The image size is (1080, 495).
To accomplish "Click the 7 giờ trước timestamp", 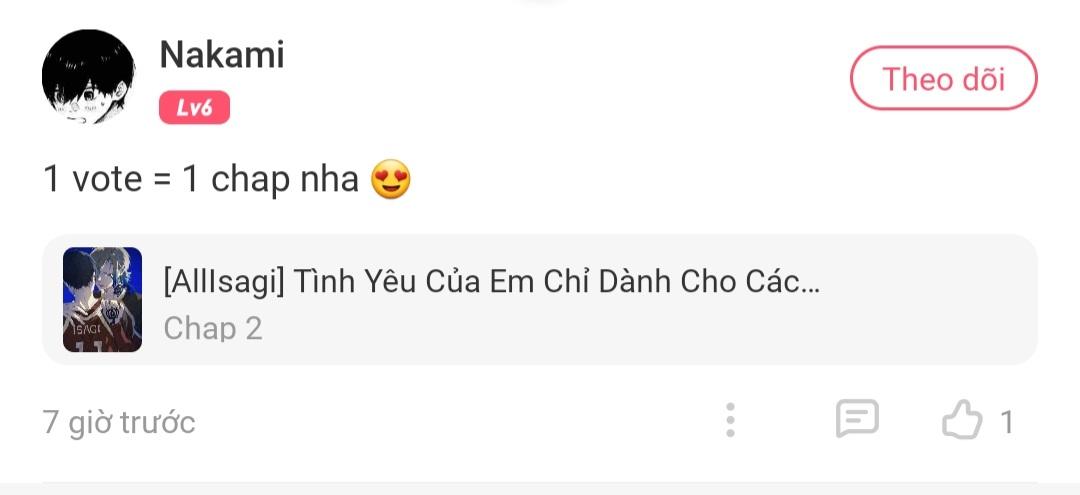I will click(119, 422).
